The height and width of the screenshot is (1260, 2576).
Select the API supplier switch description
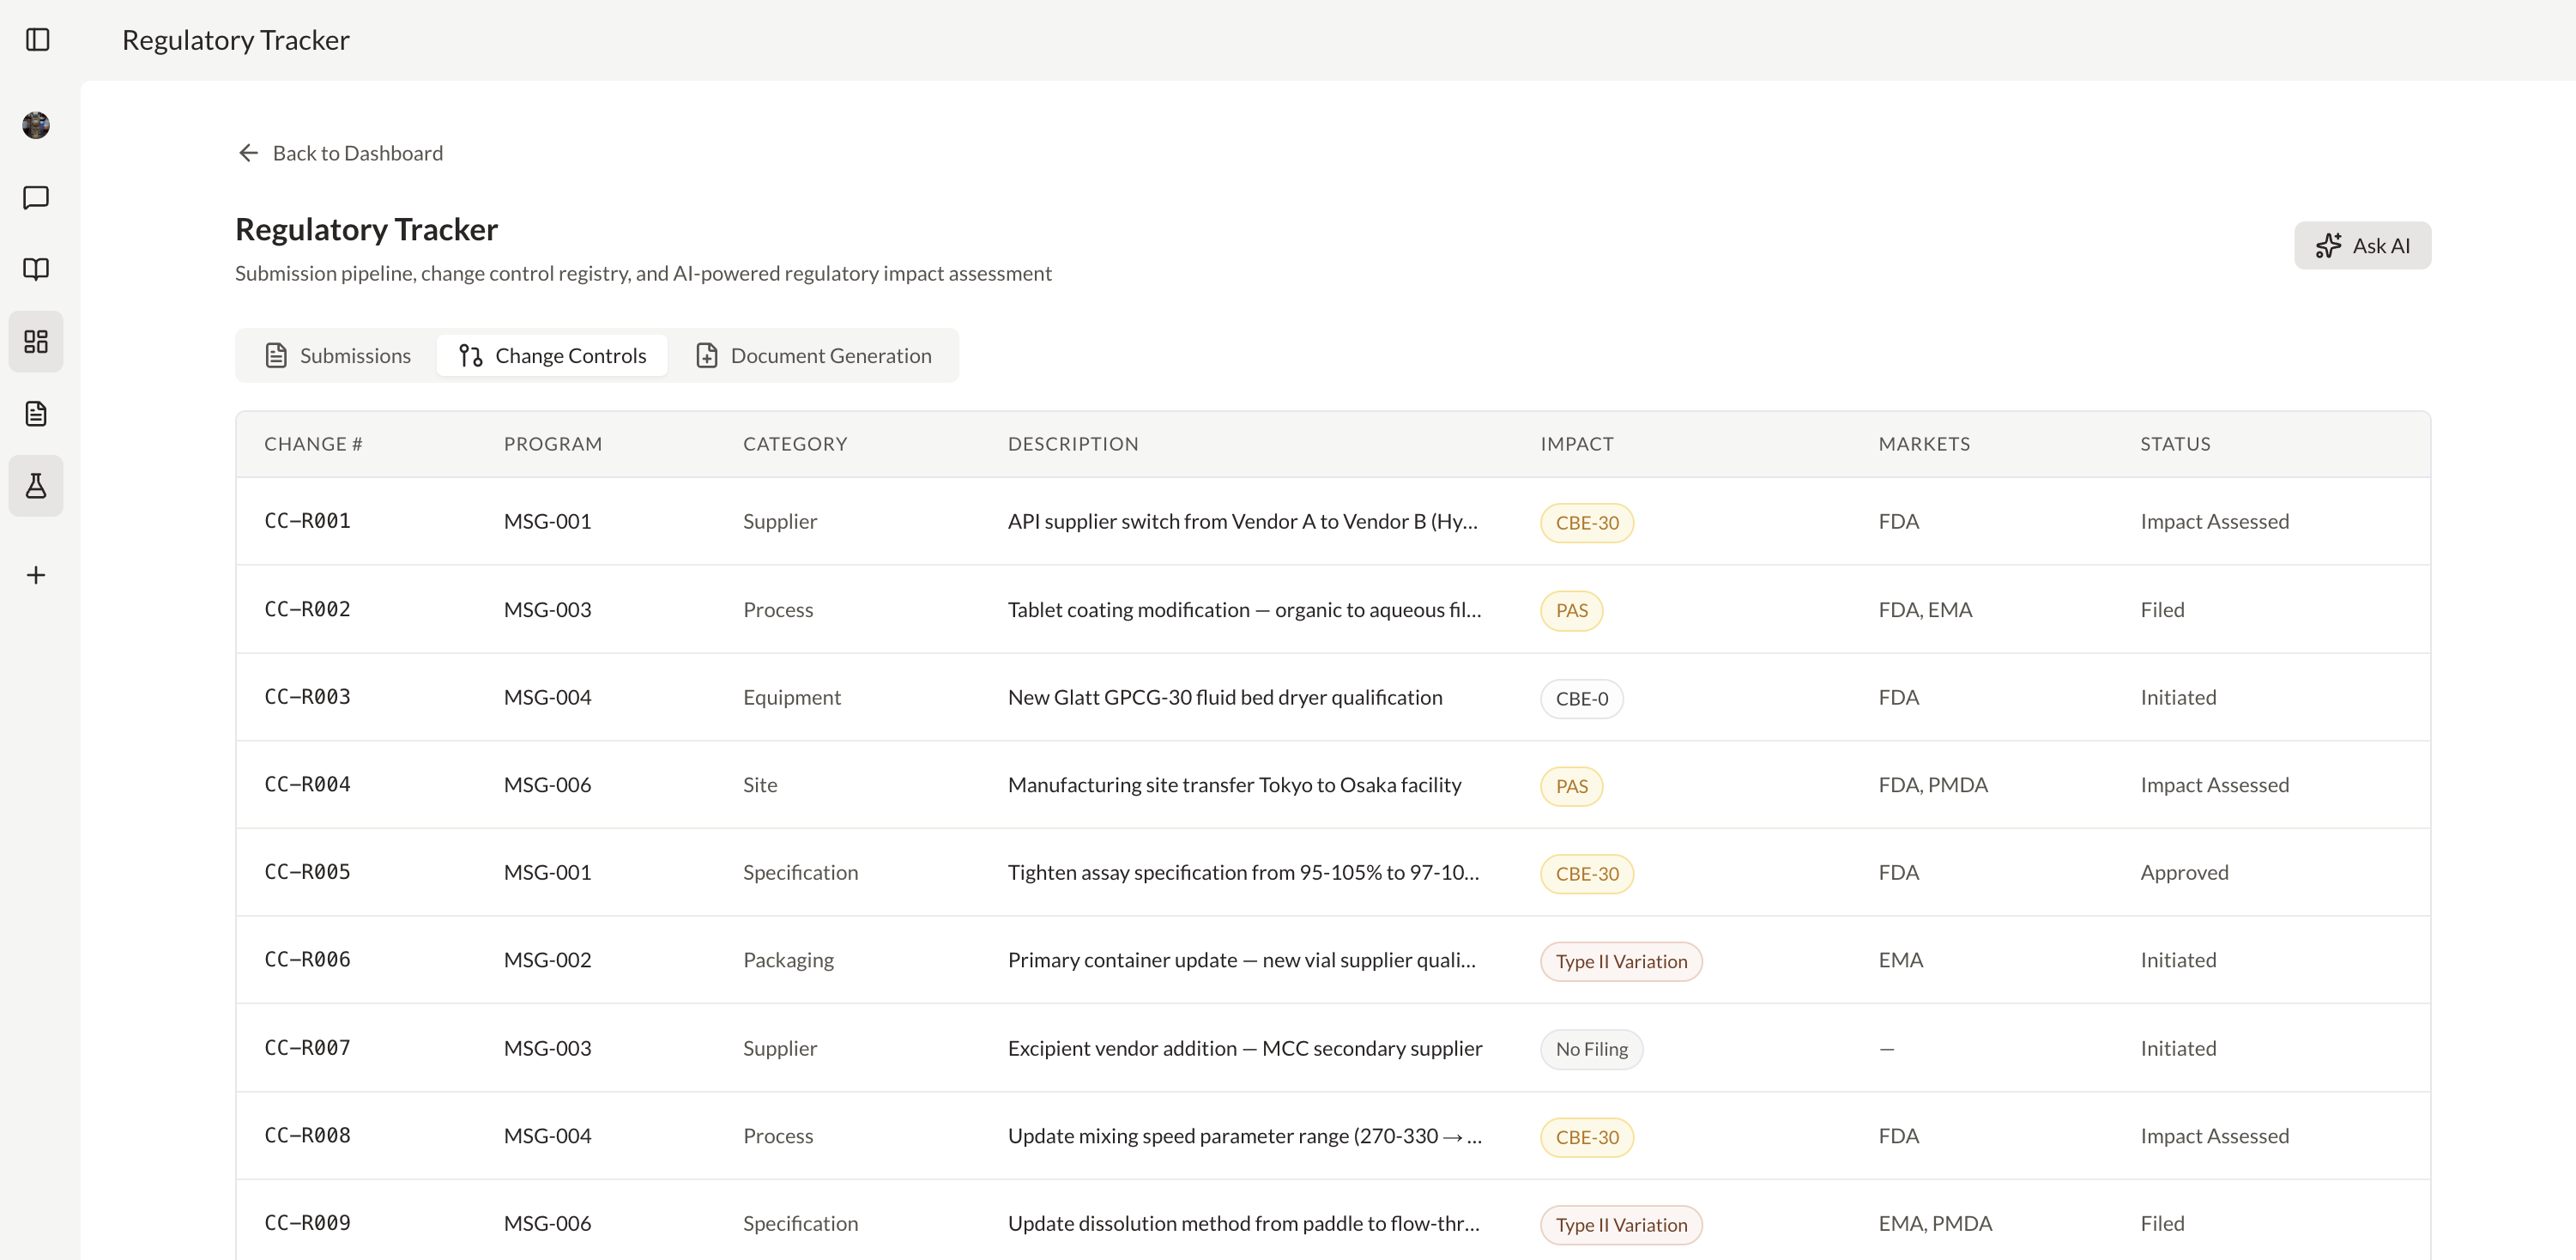(x=1242, y=521)
